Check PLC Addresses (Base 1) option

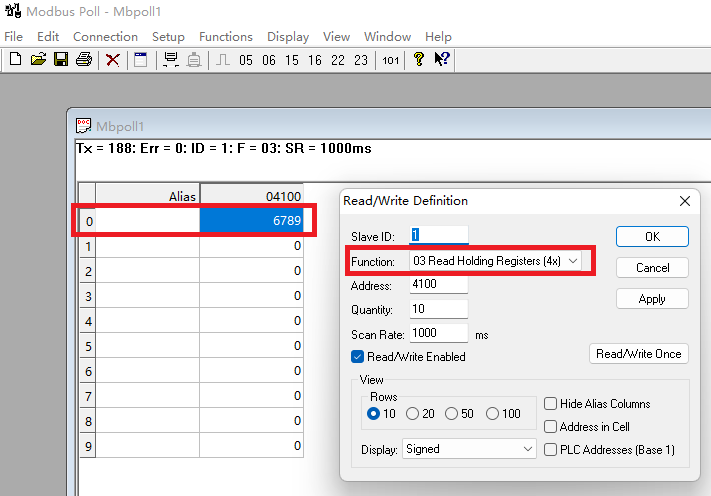[550, 450]
